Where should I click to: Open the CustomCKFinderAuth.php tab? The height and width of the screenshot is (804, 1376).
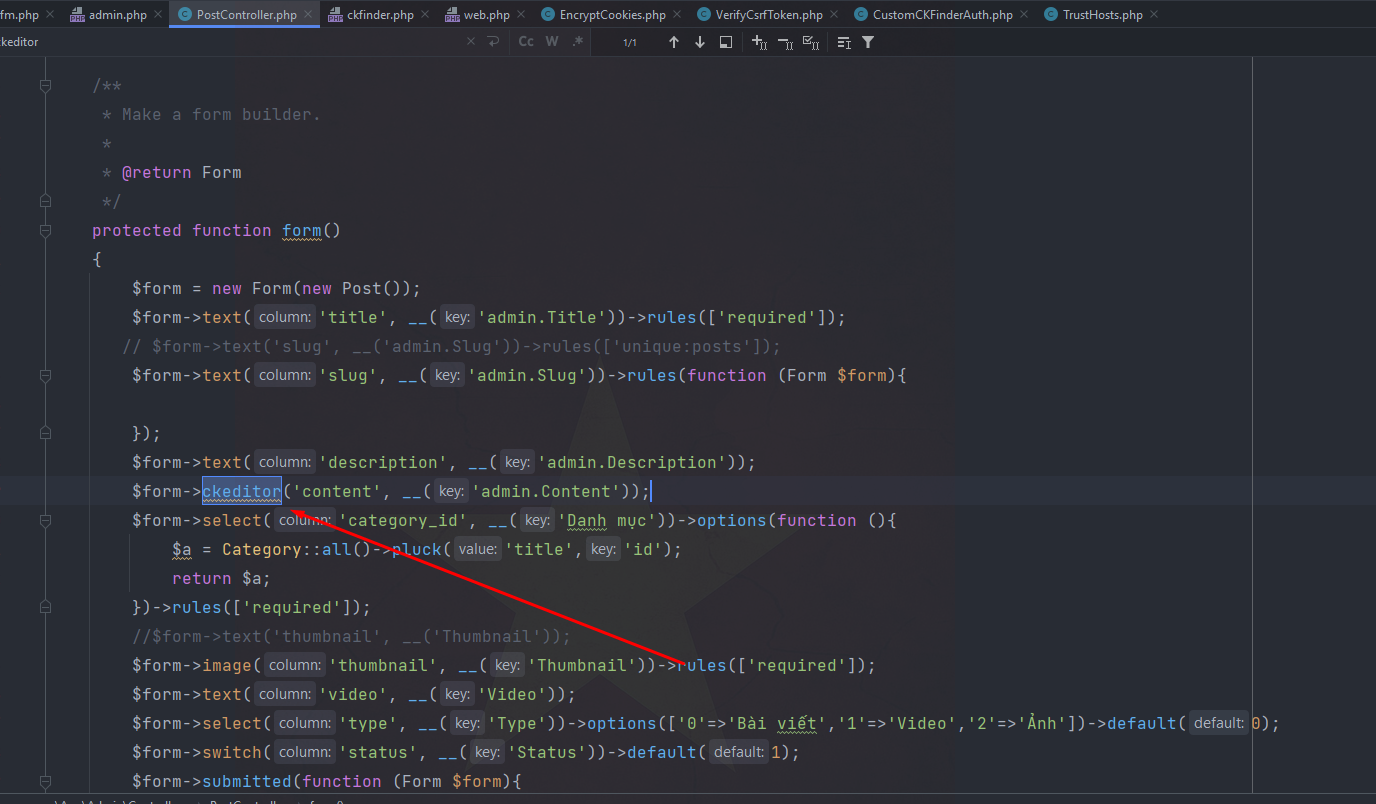click(x=942, y=15)
